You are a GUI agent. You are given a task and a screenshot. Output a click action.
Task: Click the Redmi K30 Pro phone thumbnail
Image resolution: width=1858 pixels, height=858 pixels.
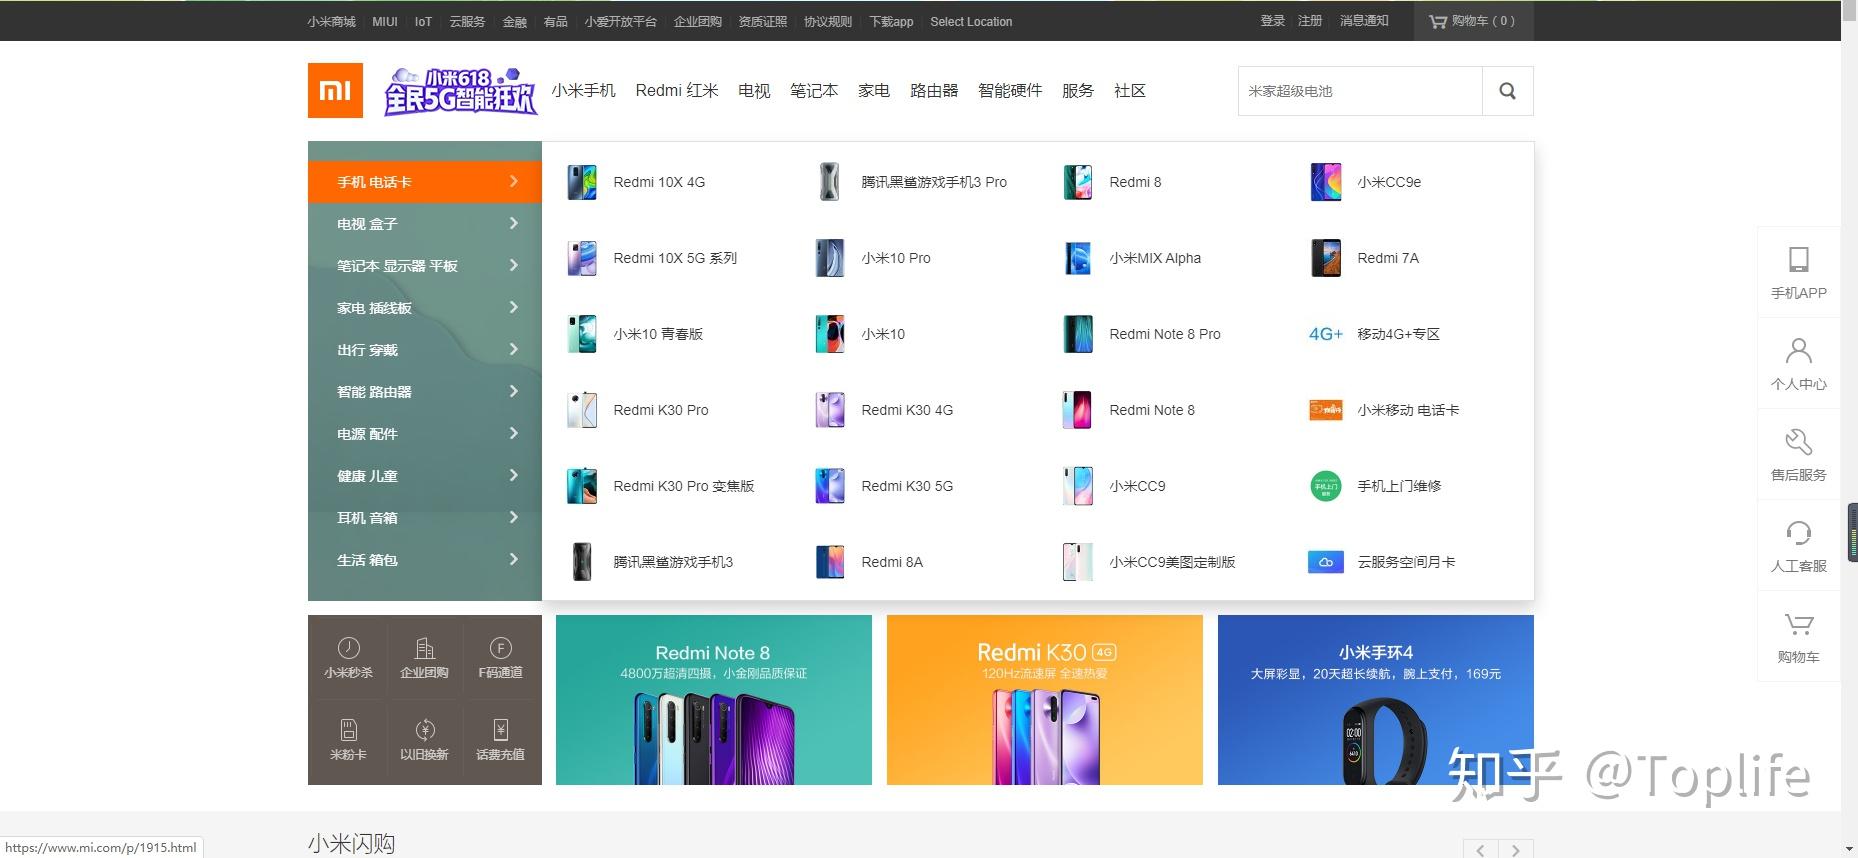tap(582, 410)
